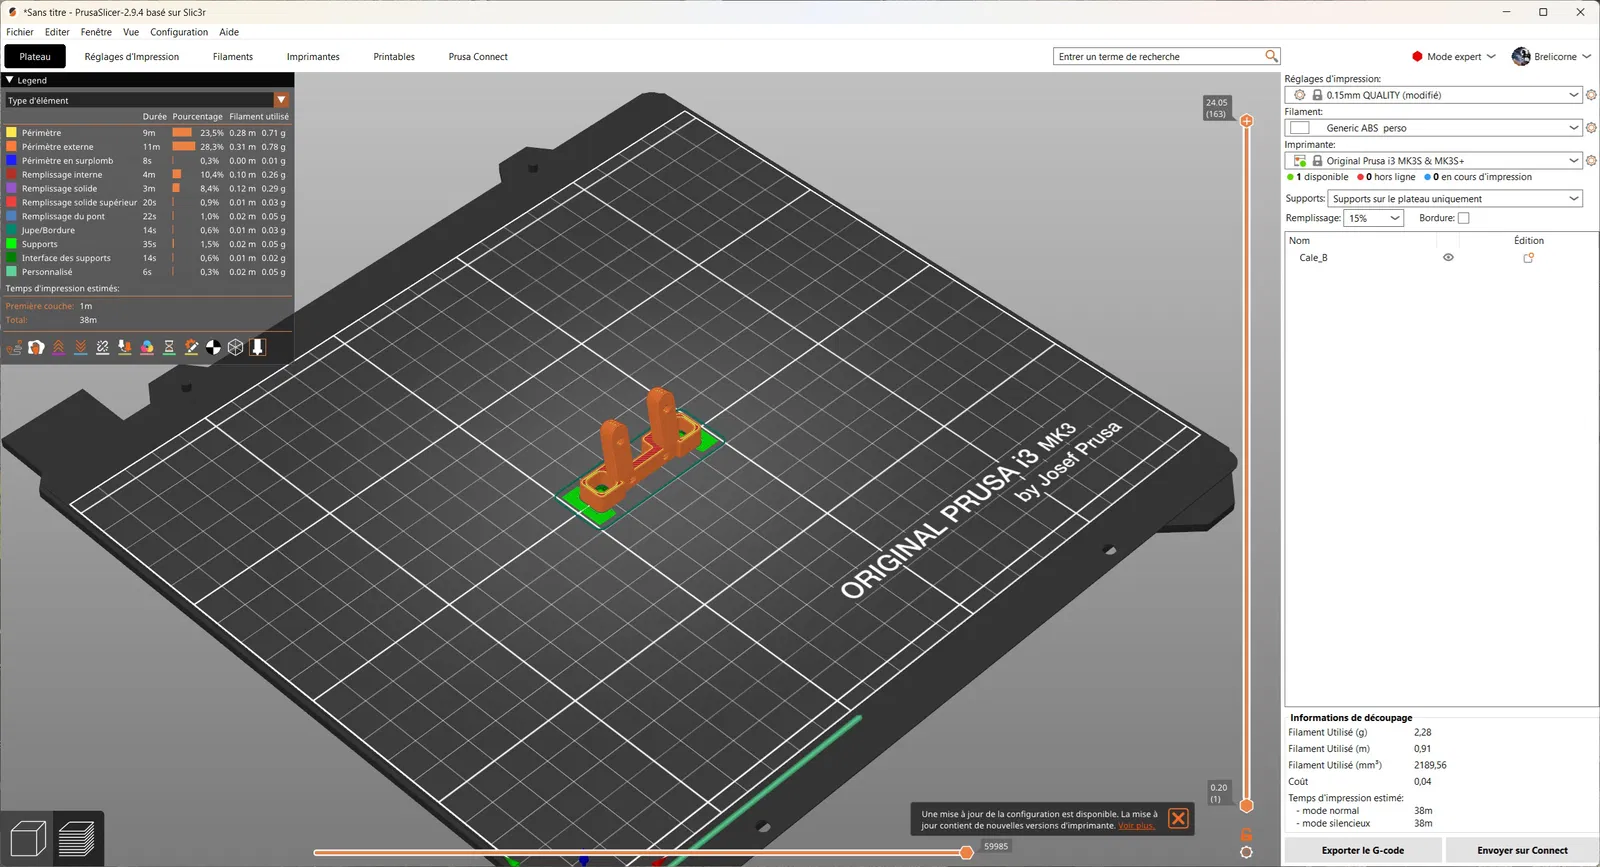Image resolution: width=1600 pixels, height=867 pixels.
Task: Open the Original Prusa i3 printer dropdown
Action: click(1432, 161)
